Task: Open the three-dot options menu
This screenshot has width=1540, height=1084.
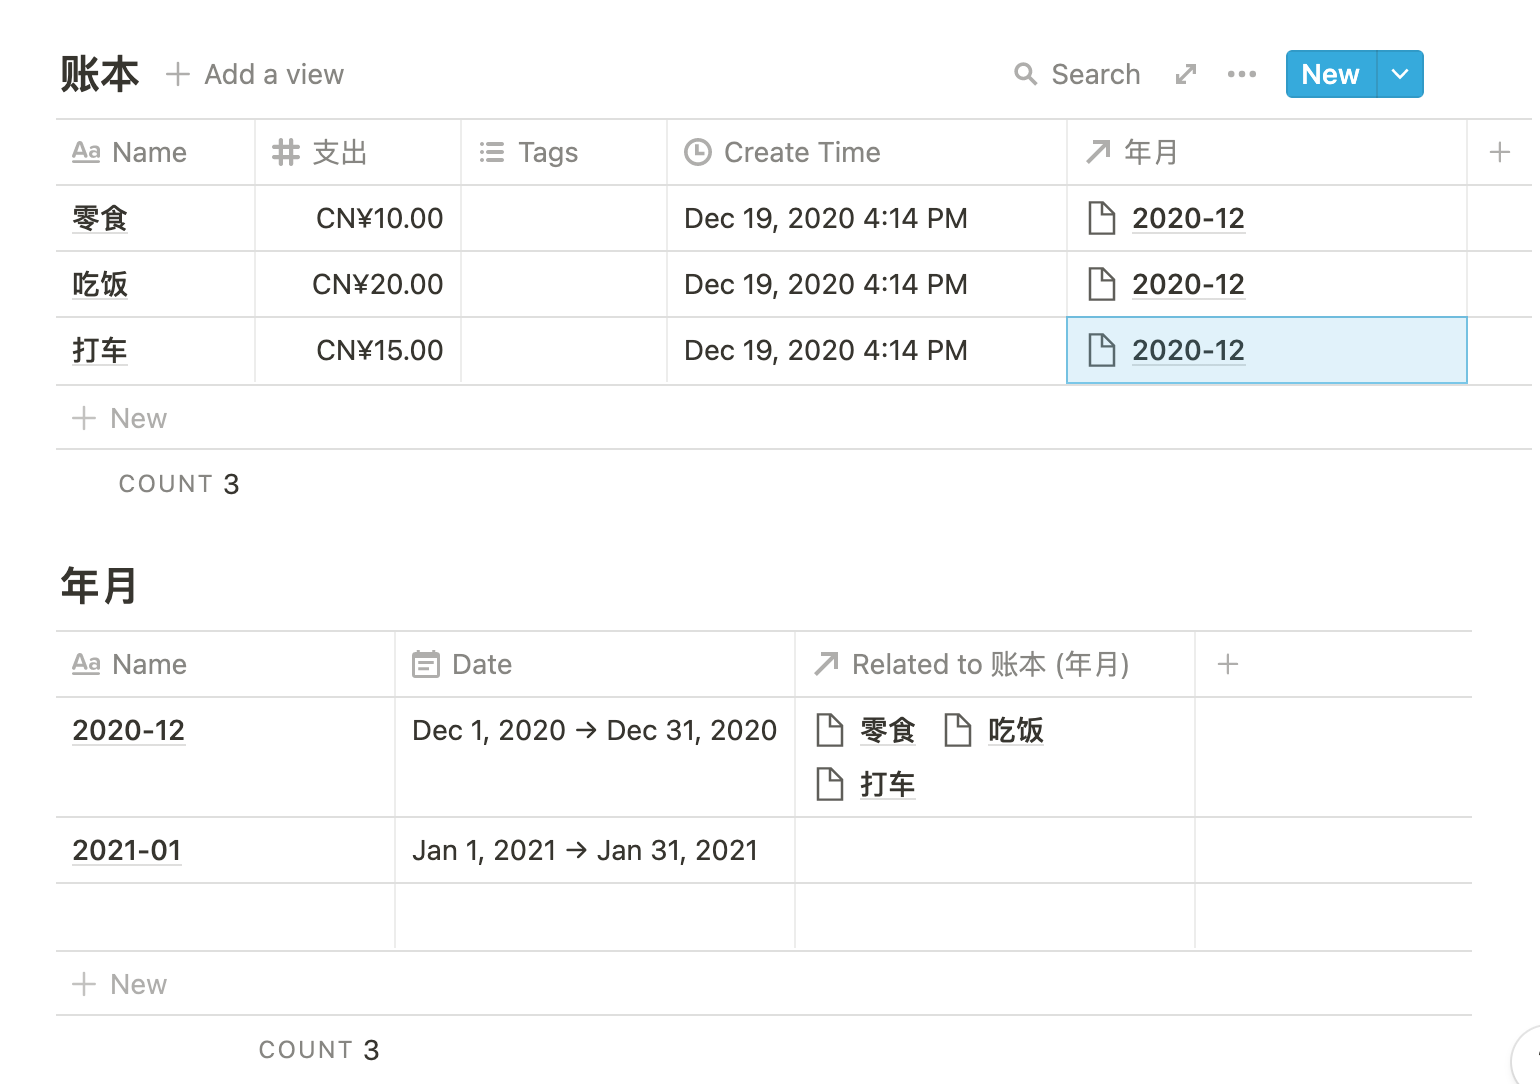Action: pyautogui.click(x=1241, y=74)
